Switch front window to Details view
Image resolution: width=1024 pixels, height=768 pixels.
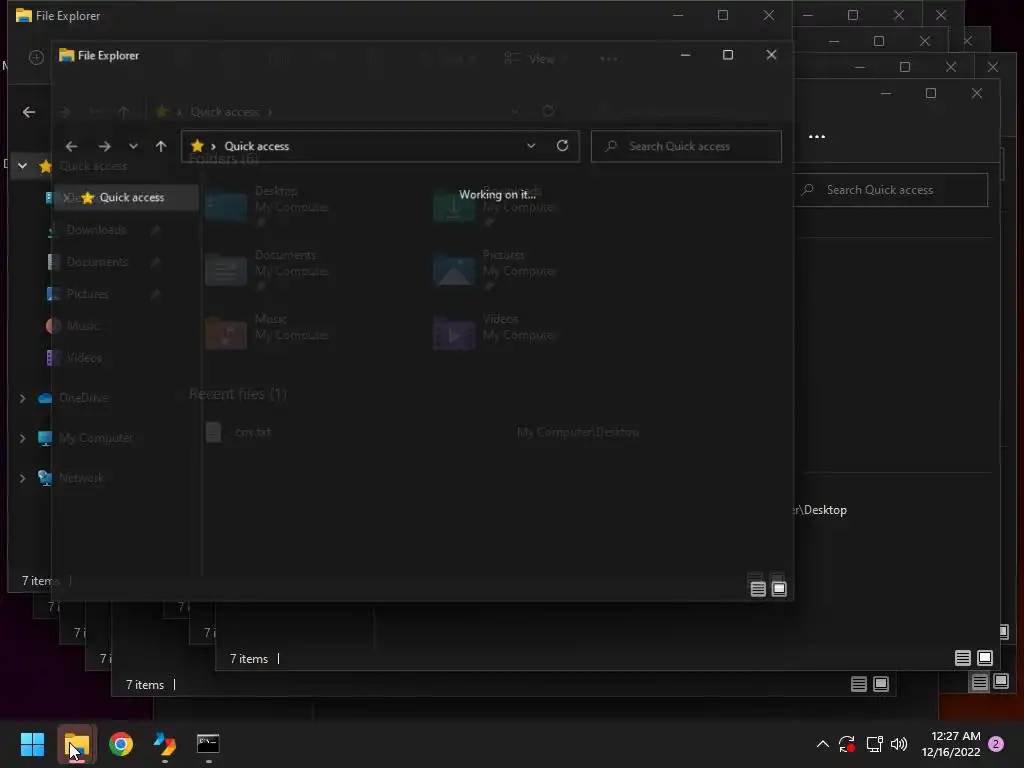coord(758,589)
